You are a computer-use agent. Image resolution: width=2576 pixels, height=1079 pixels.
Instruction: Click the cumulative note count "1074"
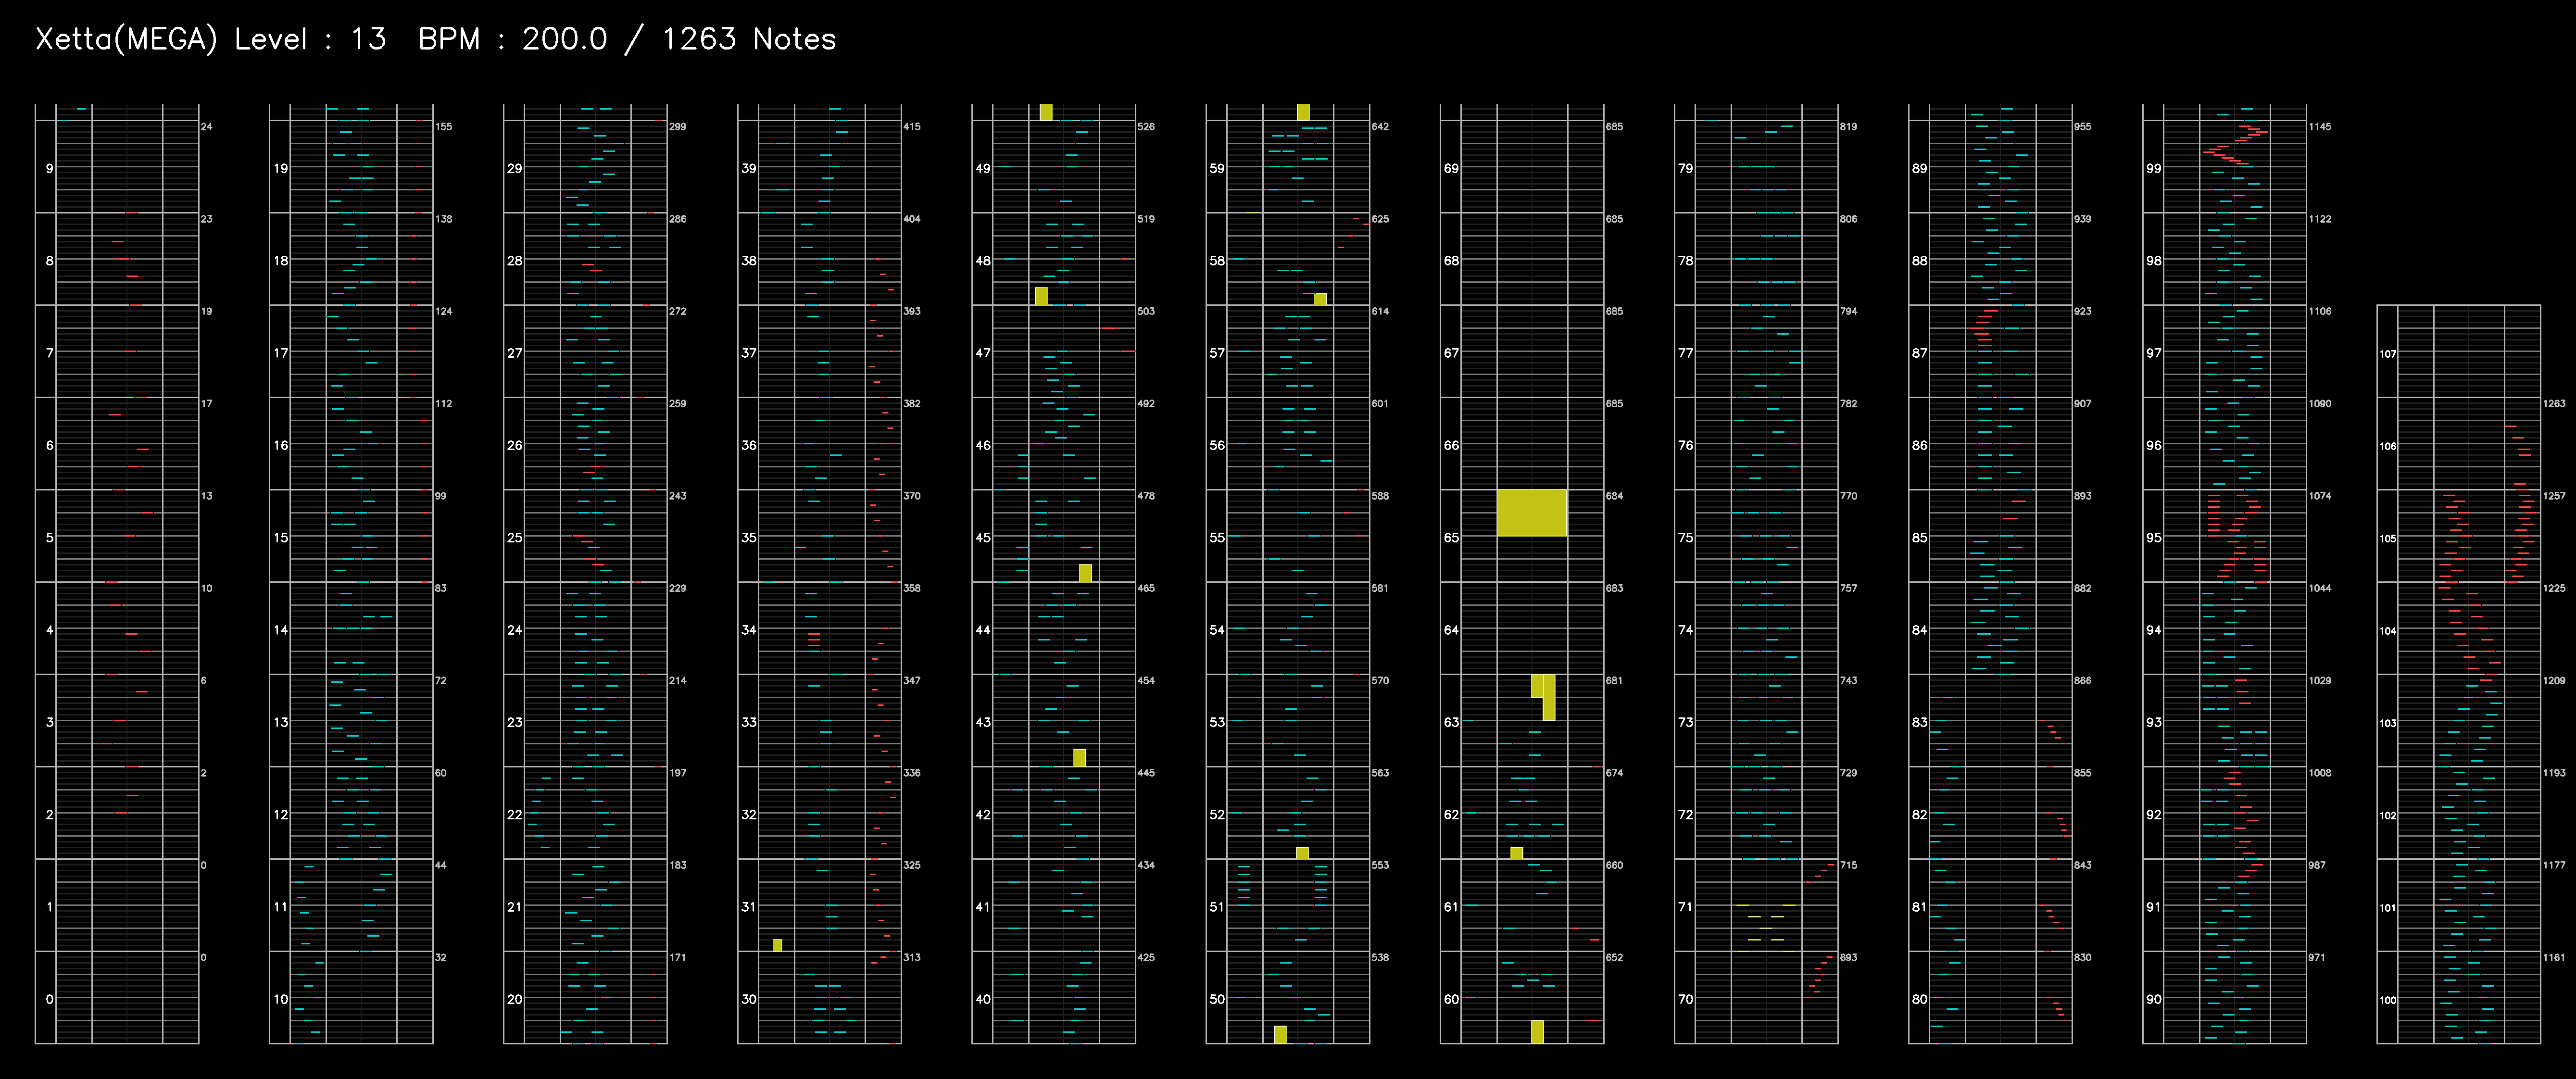(2320, 496)
